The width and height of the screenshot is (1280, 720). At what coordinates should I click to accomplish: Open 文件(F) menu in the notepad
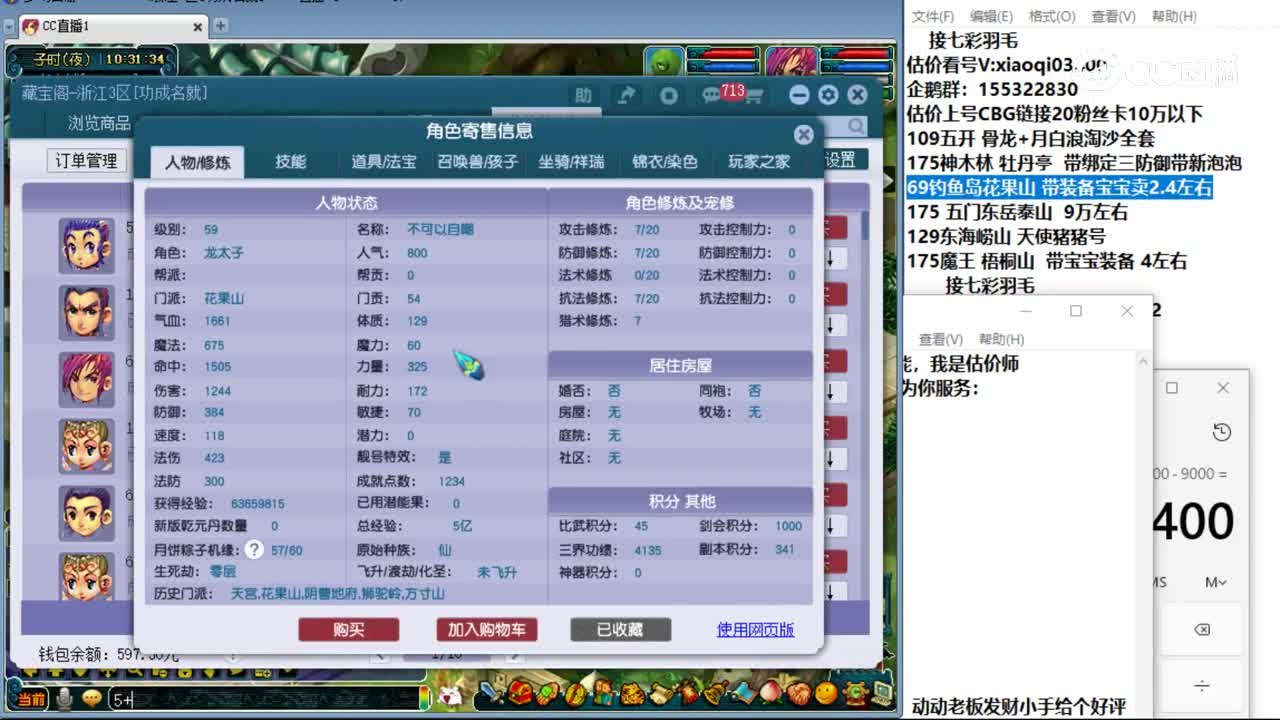pos(932,16)
